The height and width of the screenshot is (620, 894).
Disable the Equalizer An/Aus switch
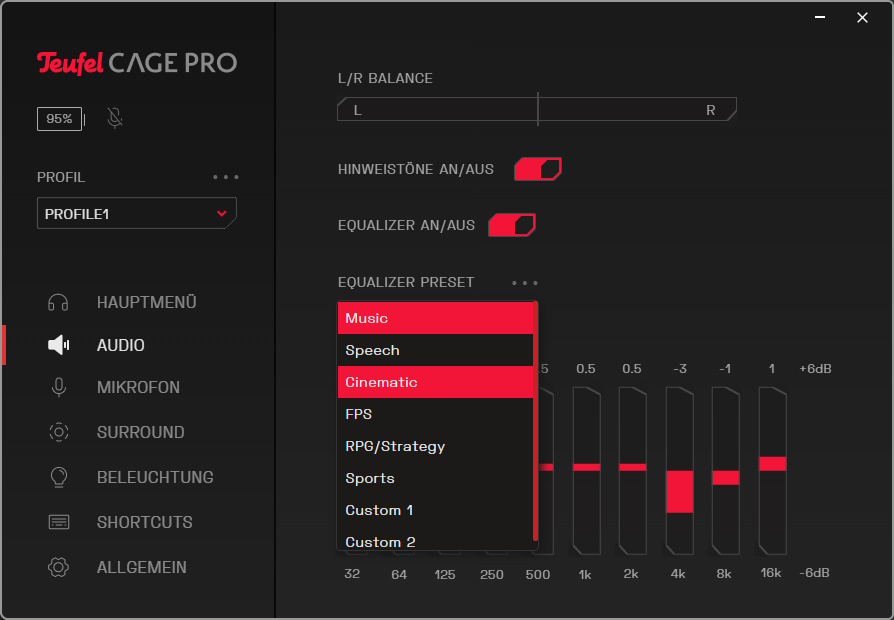512,225
